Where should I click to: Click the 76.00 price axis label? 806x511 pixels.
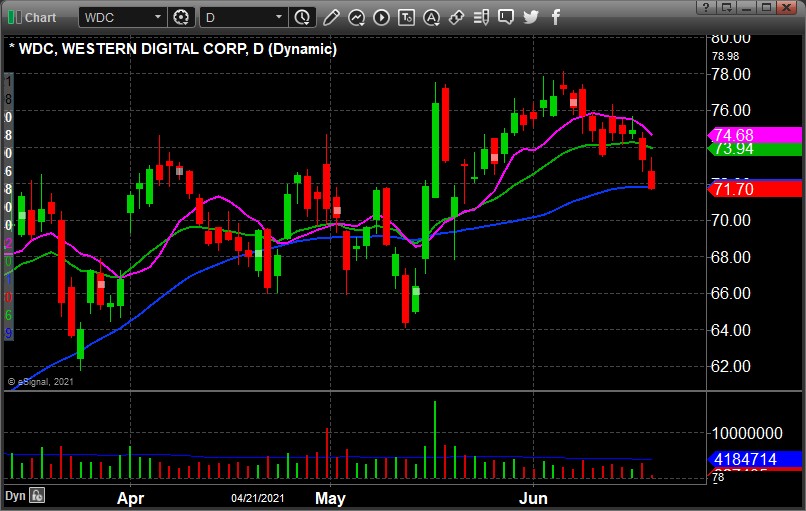pos(730,110)
